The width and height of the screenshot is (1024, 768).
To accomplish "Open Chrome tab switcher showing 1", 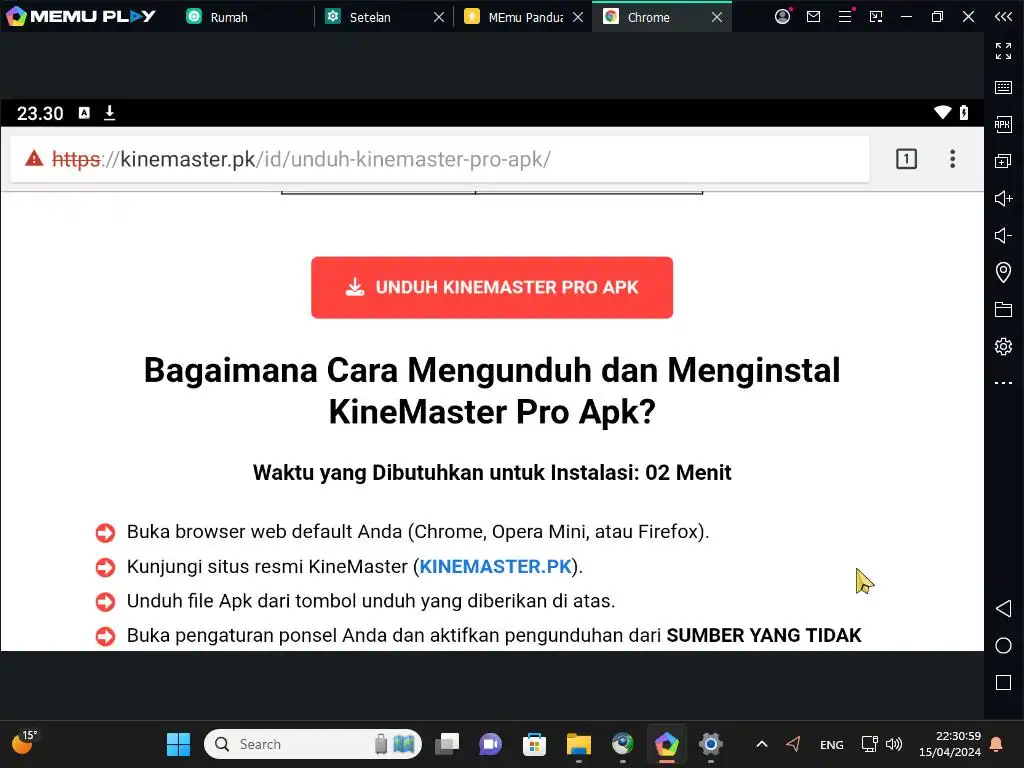I will 906,159.
